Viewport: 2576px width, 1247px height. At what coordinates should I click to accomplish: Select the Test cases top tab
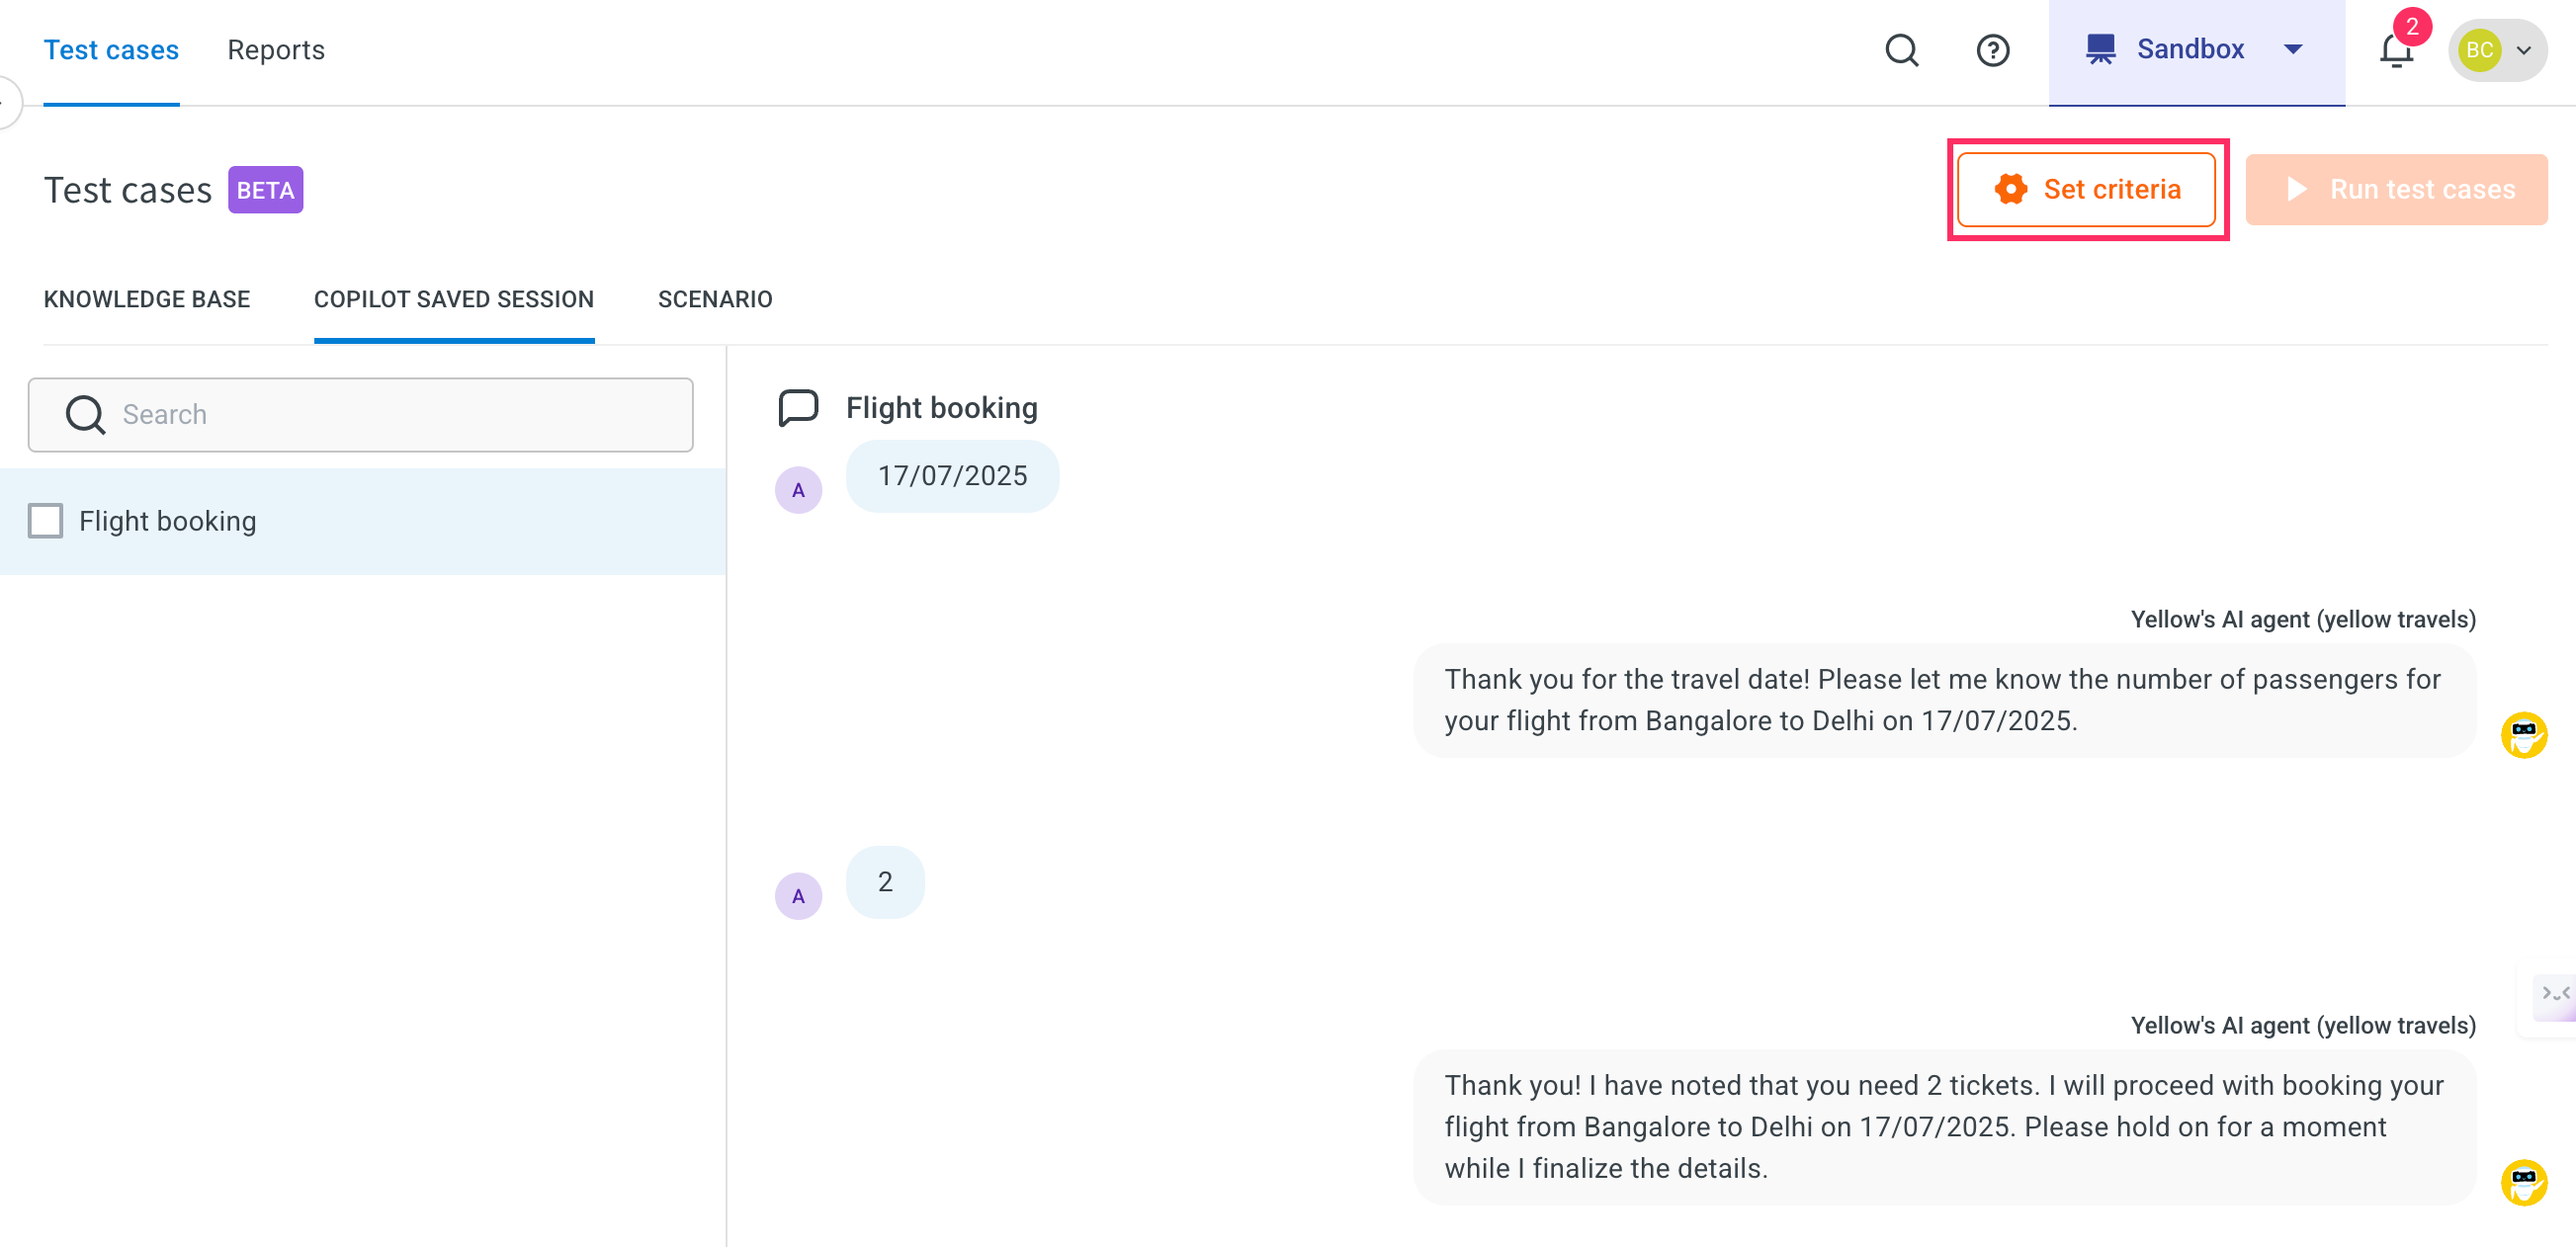[x=111, y=50]
